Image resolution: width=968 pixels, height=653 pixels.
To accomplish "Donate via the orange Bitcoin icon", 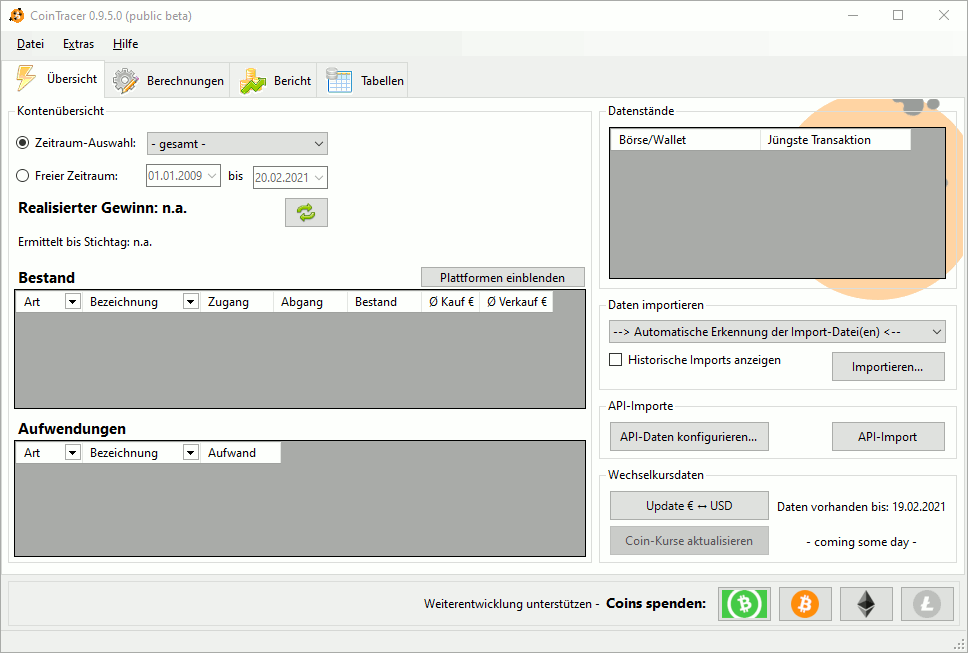I will tap(805, 604).
